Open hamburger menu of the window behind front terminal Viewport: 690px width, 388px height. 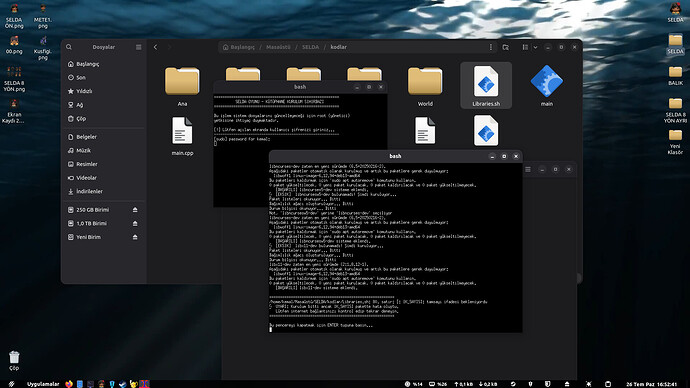click(528, 169)
